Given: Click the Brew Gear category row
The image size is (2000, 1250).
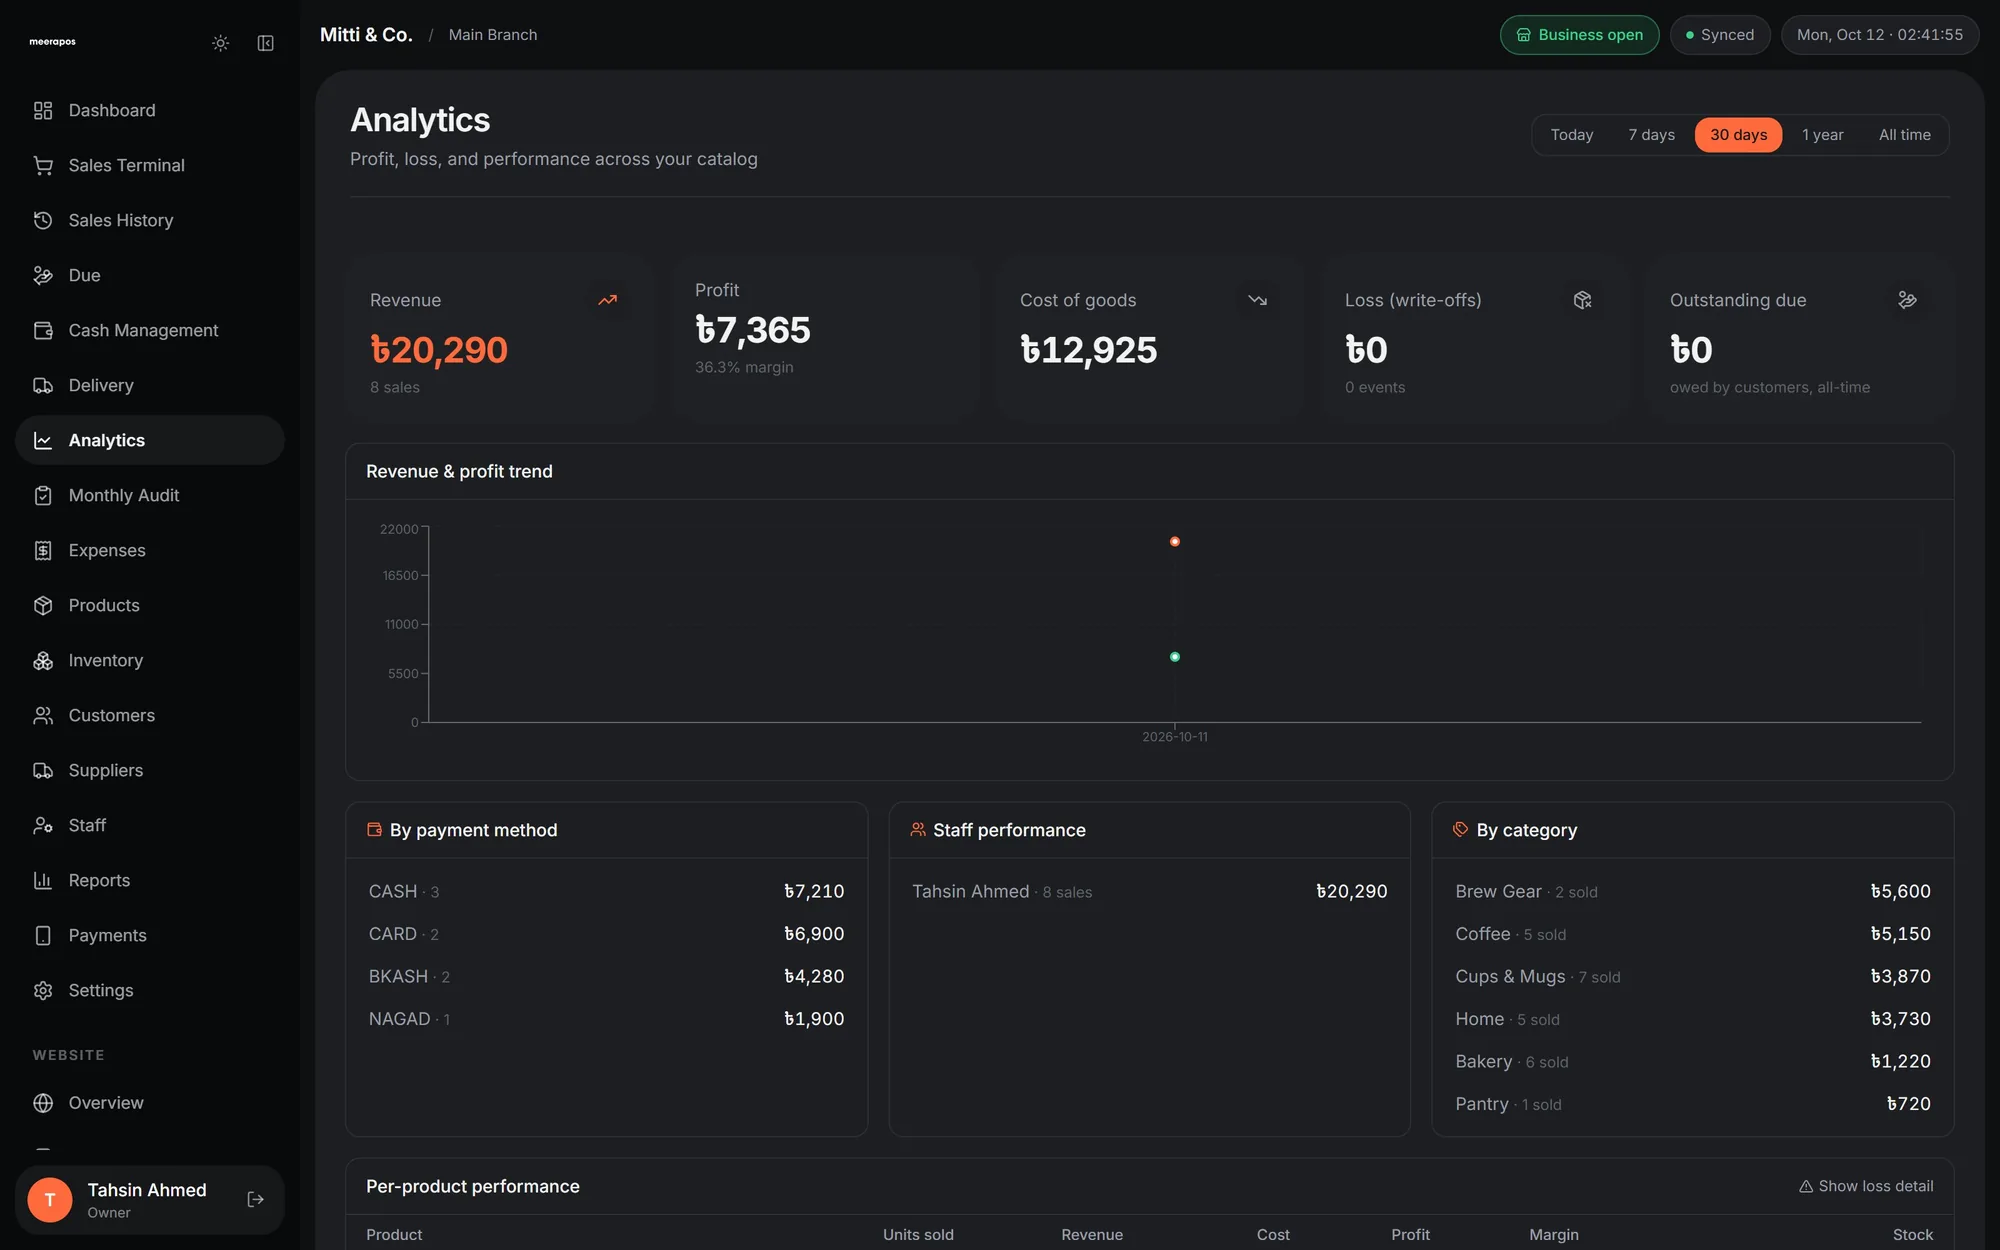Looking at the screenshot, I should click(x=1693, y=892).
